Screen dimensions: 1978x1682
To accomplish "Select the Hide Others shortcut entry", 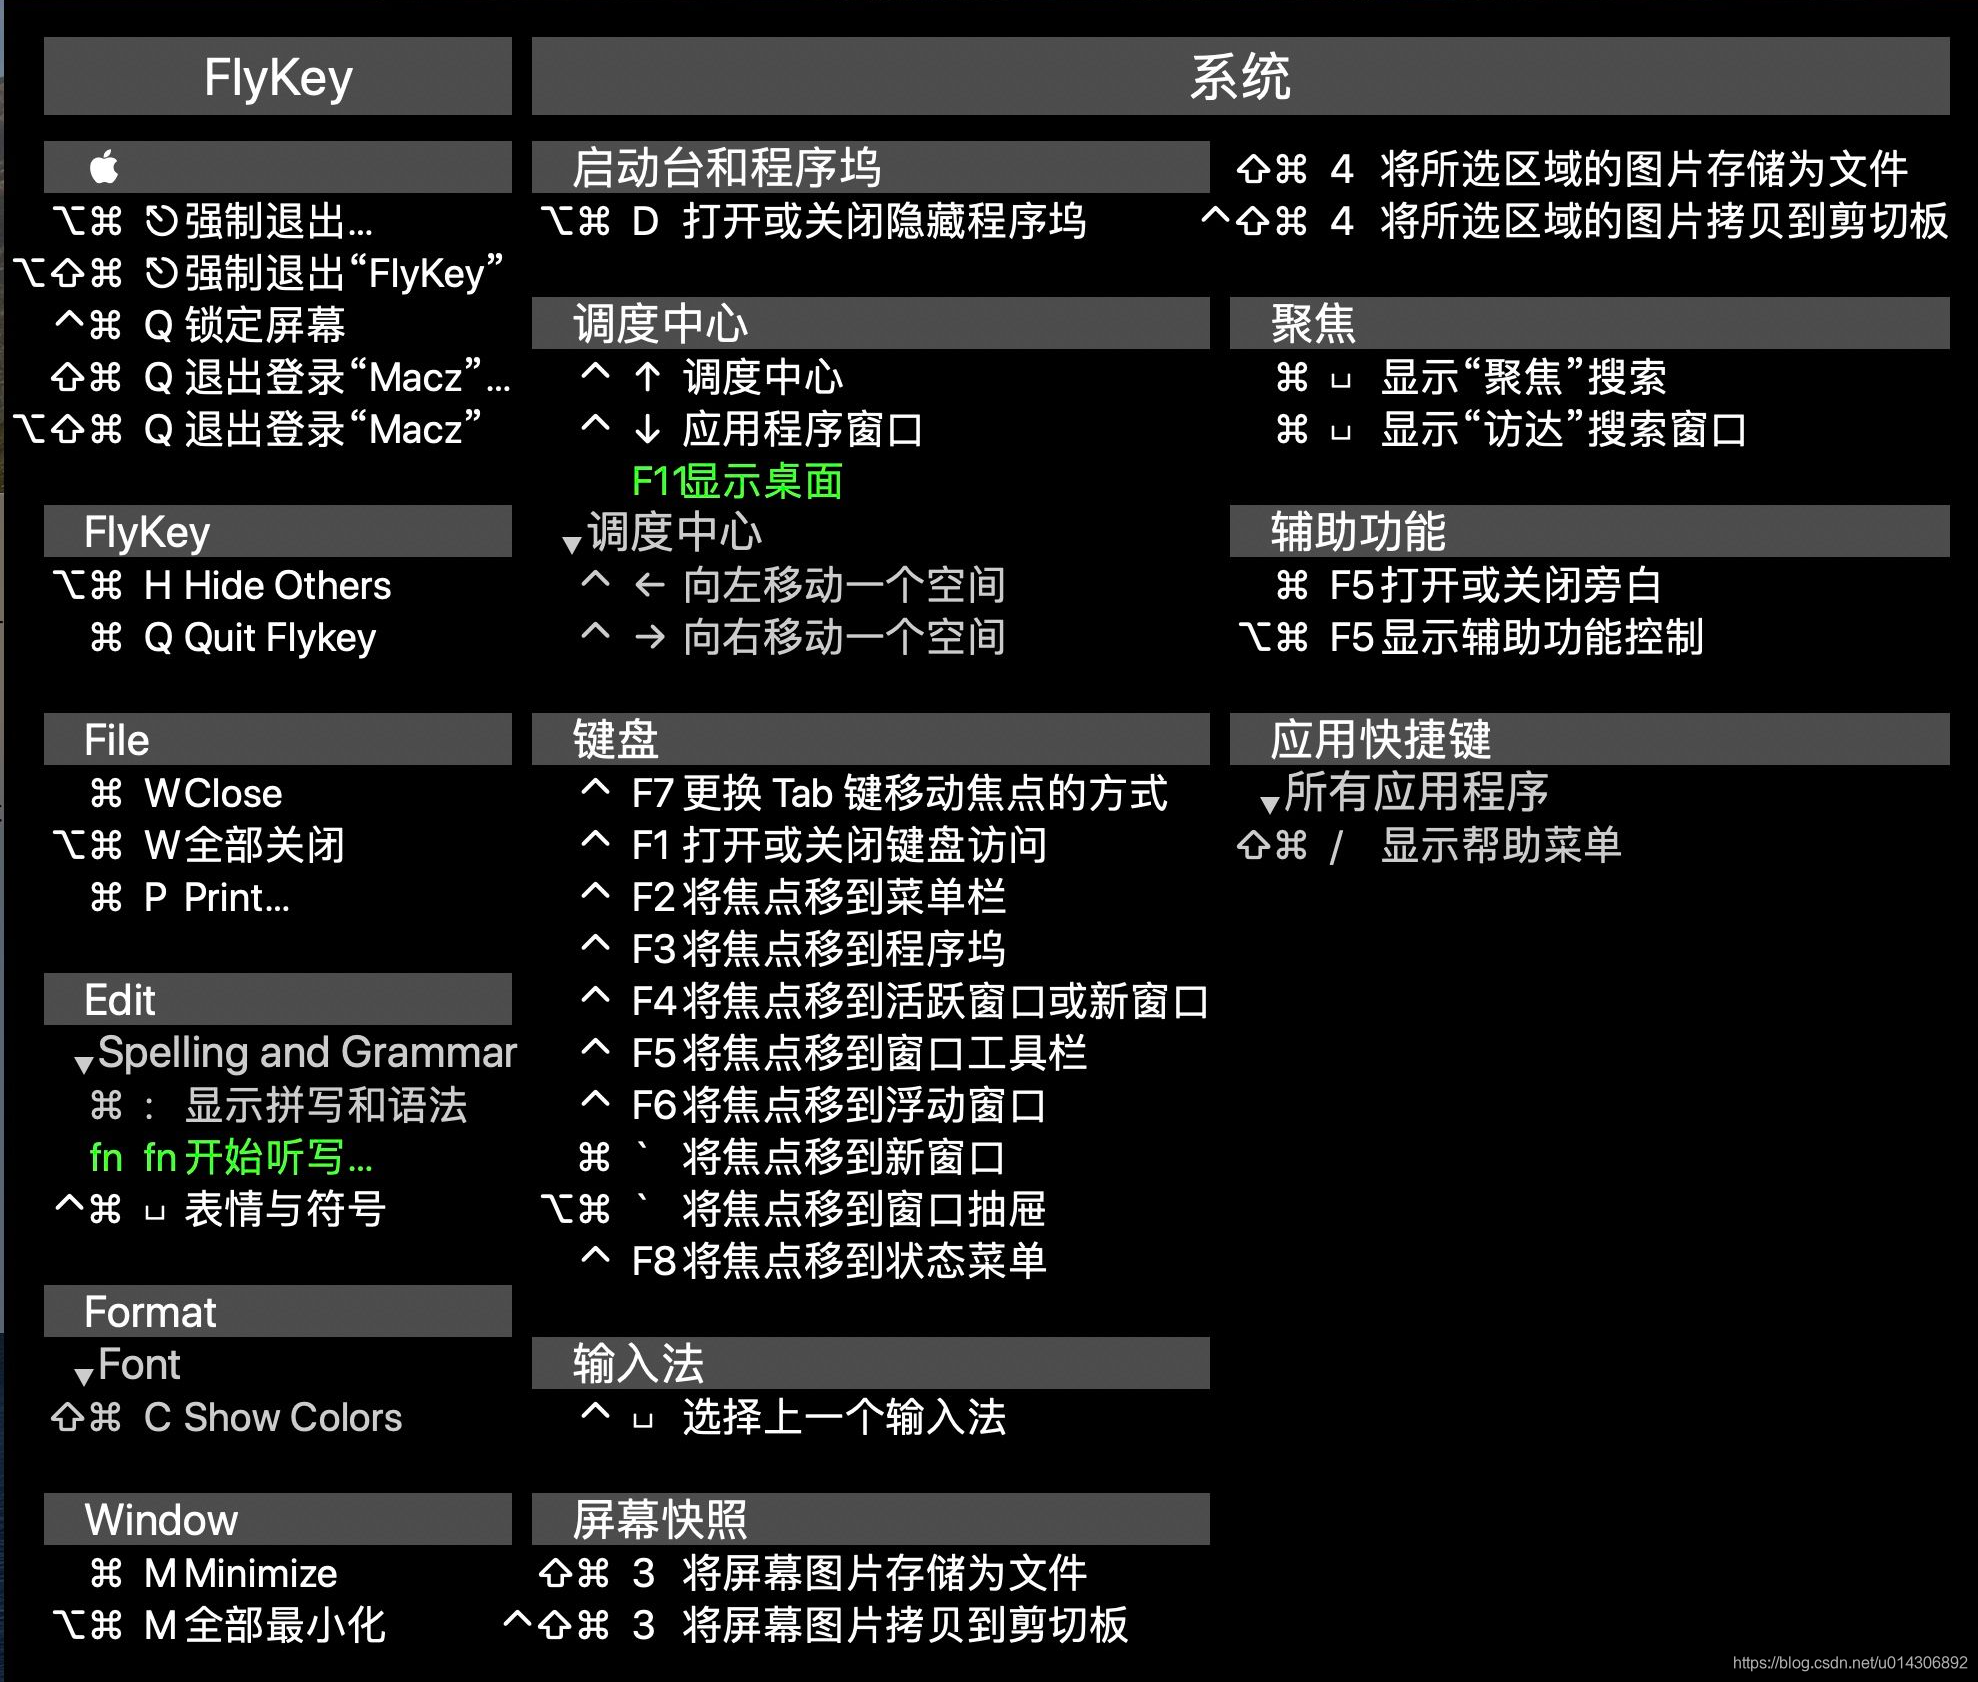I will (x=287, y=585).
